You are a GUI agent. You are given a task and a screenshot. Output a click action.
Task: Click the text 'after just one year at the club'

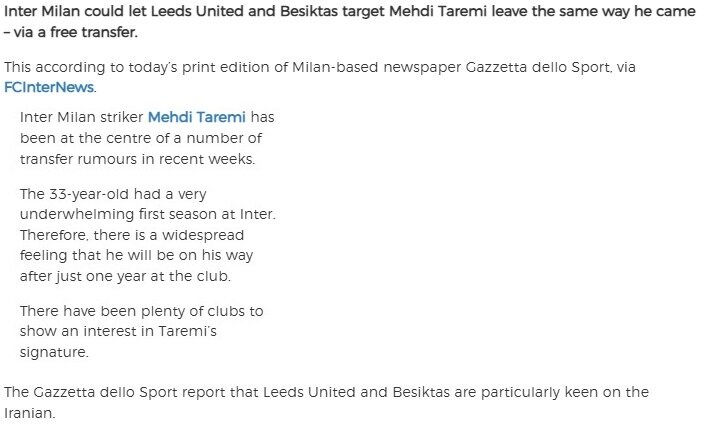[125, 276]
